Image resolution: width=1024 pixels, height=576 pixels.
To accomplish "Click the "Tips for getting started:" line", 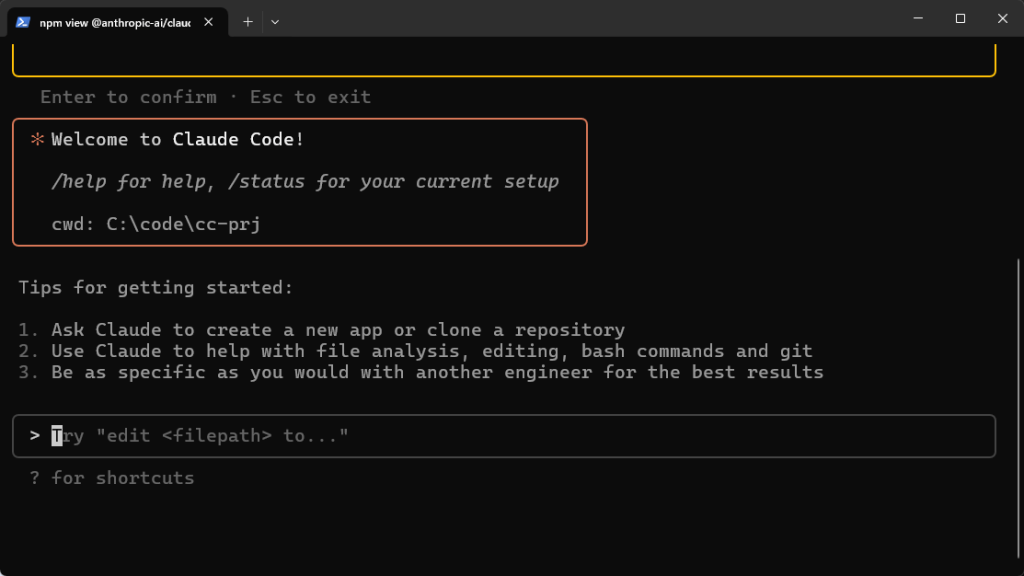I will 156,287.
